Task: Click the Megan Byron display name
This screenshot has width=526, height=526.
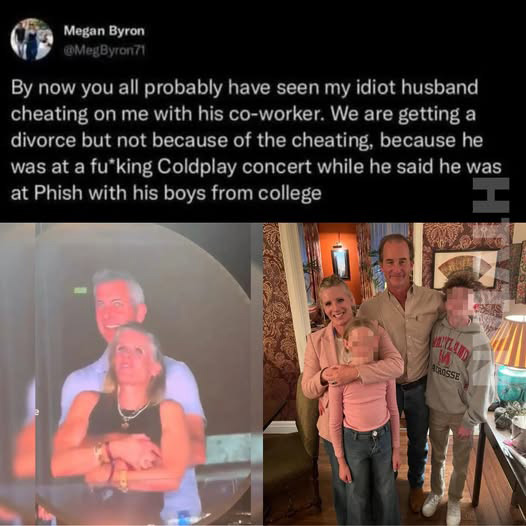Action: 104,31
